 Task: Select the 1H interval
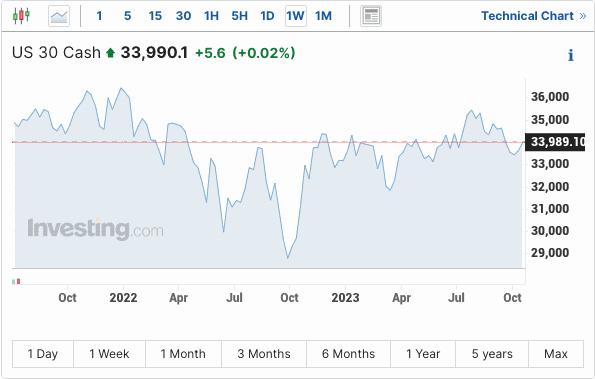click(x=211, y=16)
